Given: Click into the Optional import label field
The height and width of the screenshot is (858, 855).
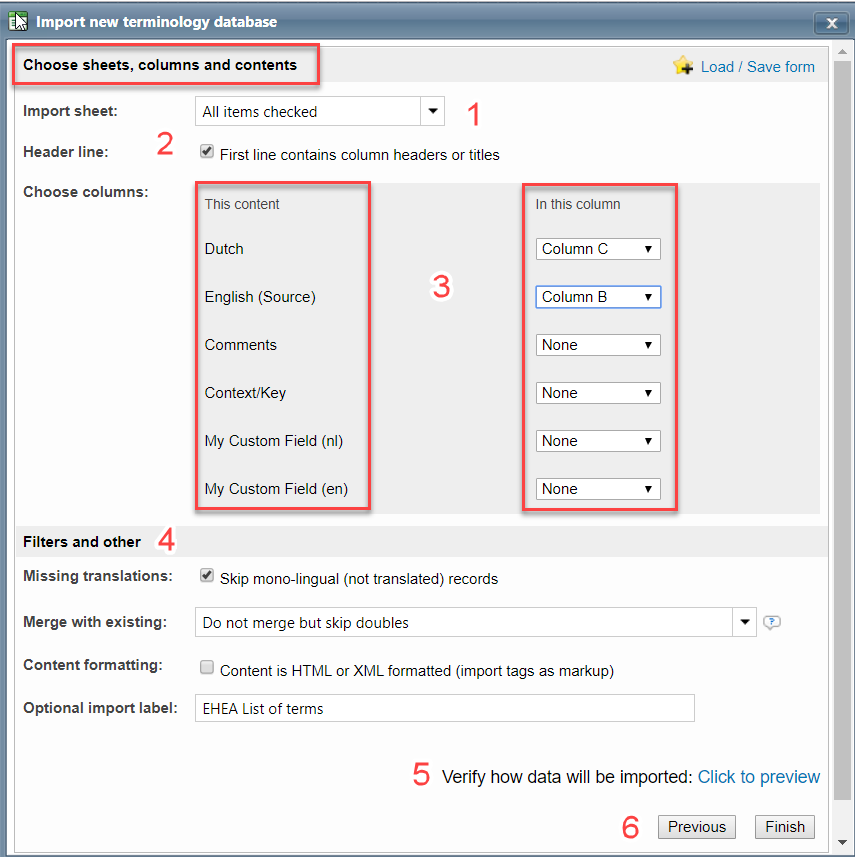Looking at the screenshot, I should click(444, 709).
